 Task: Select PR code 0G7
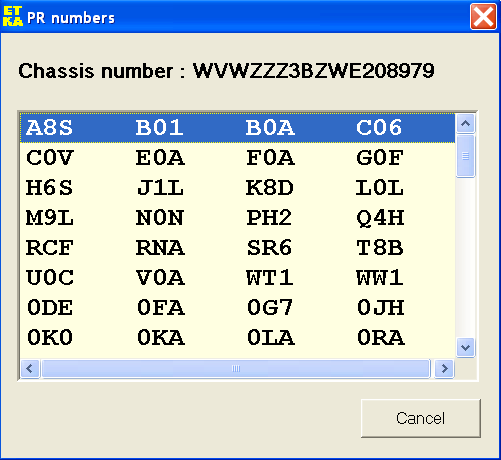click(x=269, y=308)
